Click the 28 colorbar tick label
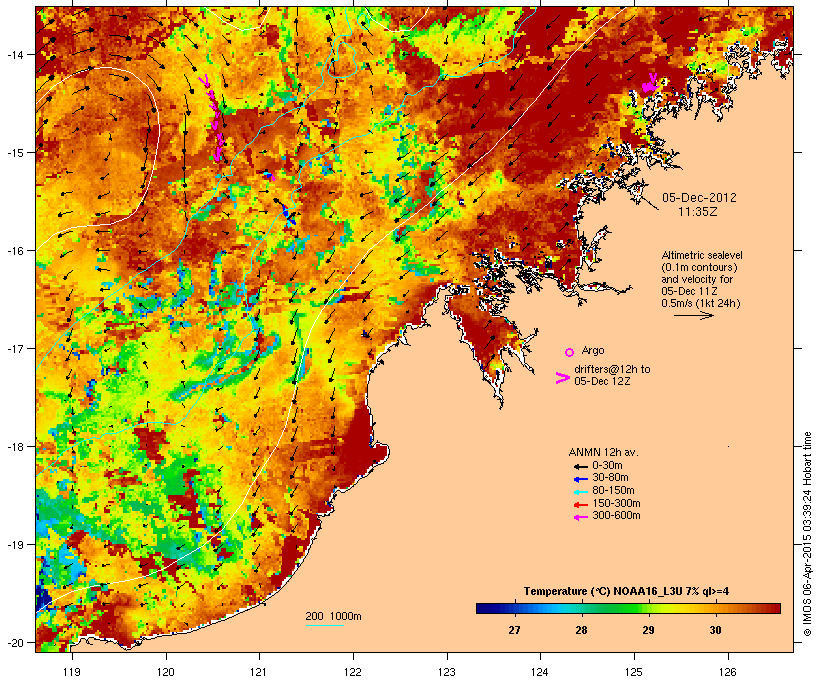This screenshot has height=680, width=820. click(582, 630)
